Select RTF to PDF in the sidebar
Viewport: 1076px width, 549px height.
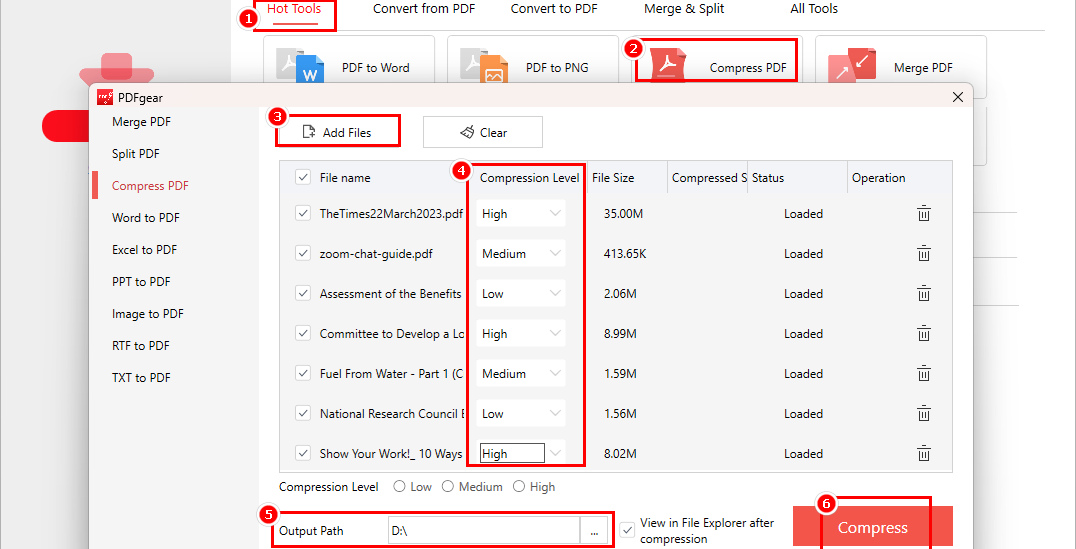141,345
